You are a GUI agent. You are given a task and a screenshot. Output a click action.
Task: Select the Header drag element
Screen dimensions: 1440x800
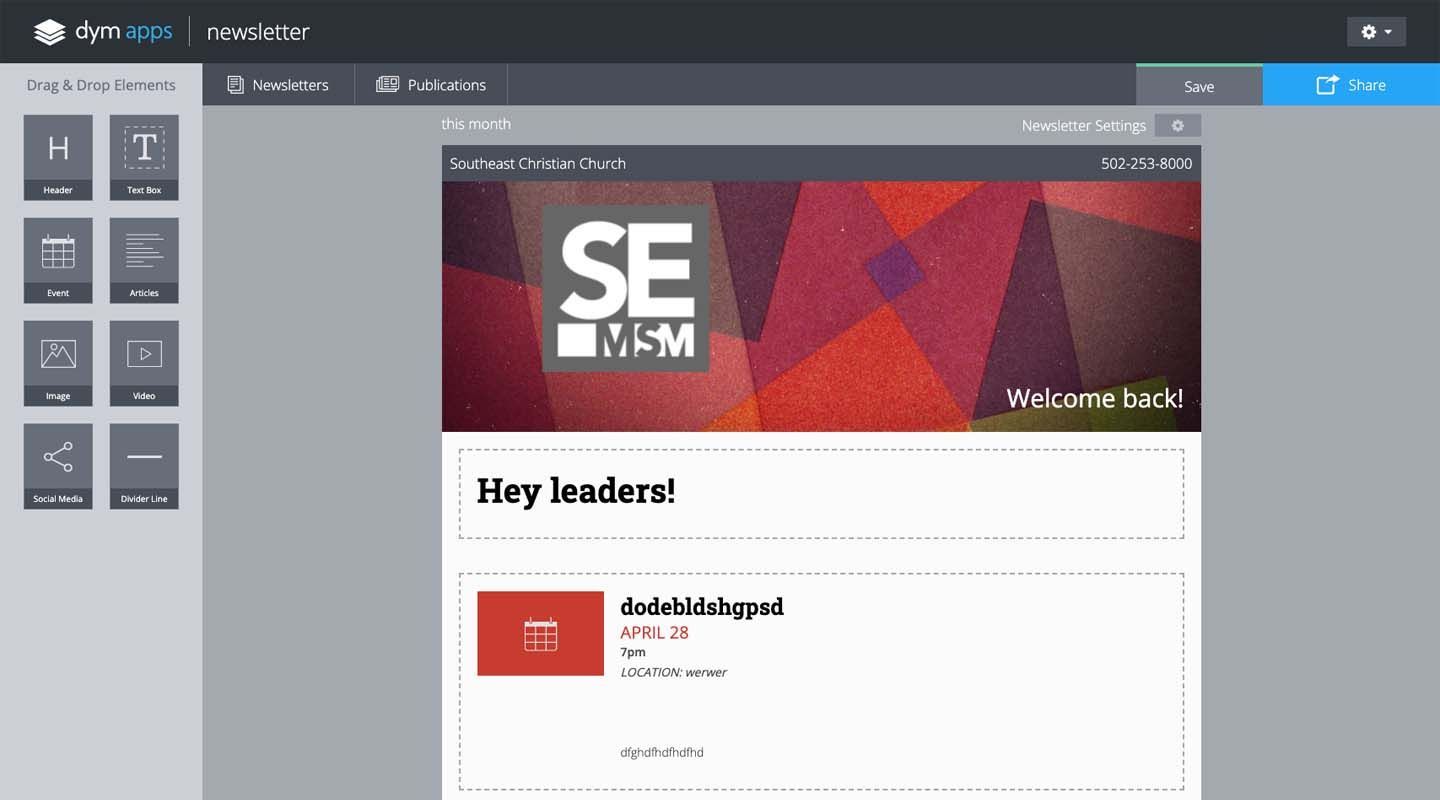point(58,158)
